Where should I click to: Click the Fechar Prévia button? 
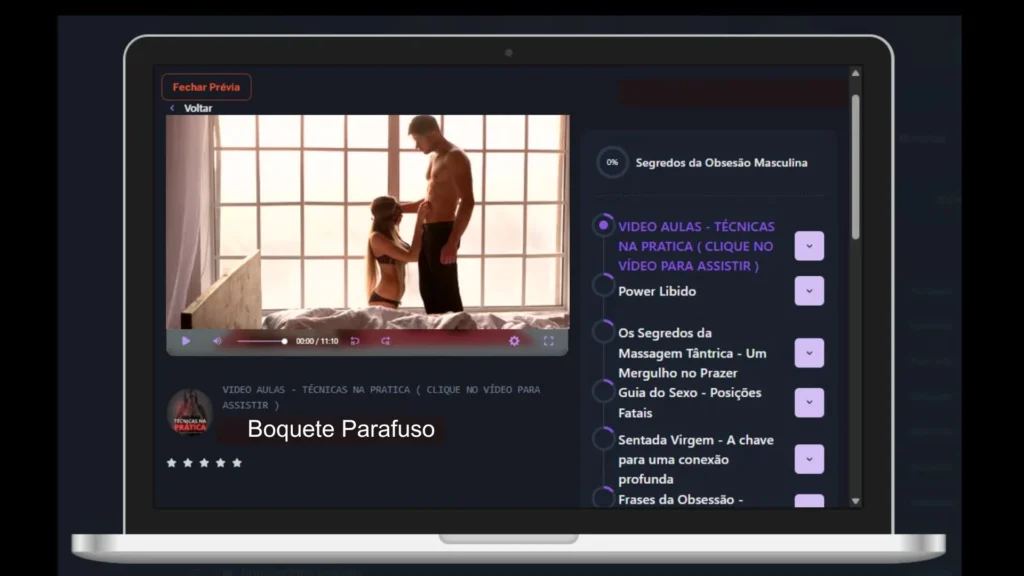click(x=206, y=87)
